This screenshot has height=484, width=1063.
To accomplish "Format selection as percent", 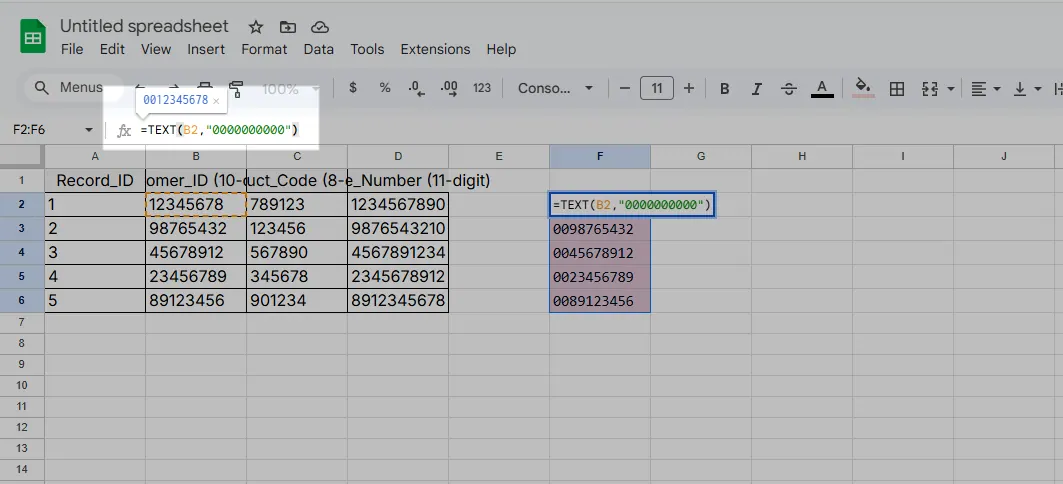I will pyautogui.click(x=385, y=88).
